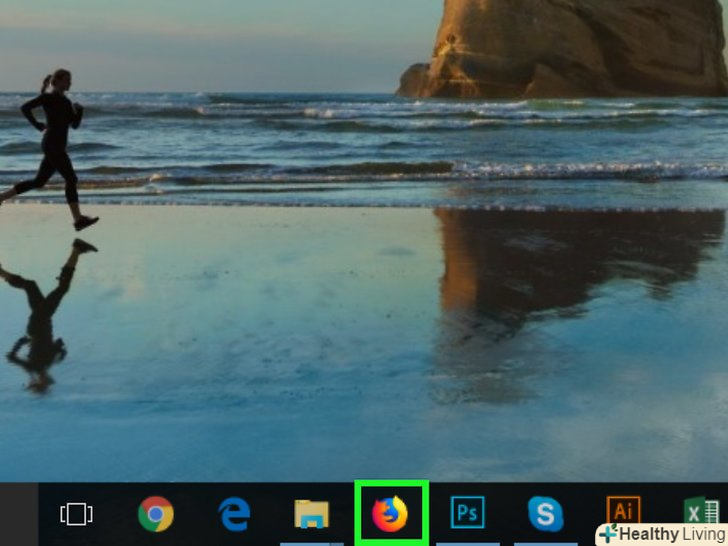
Task: Open Task View from the taskbar
Action: click(x=76, y=514)
